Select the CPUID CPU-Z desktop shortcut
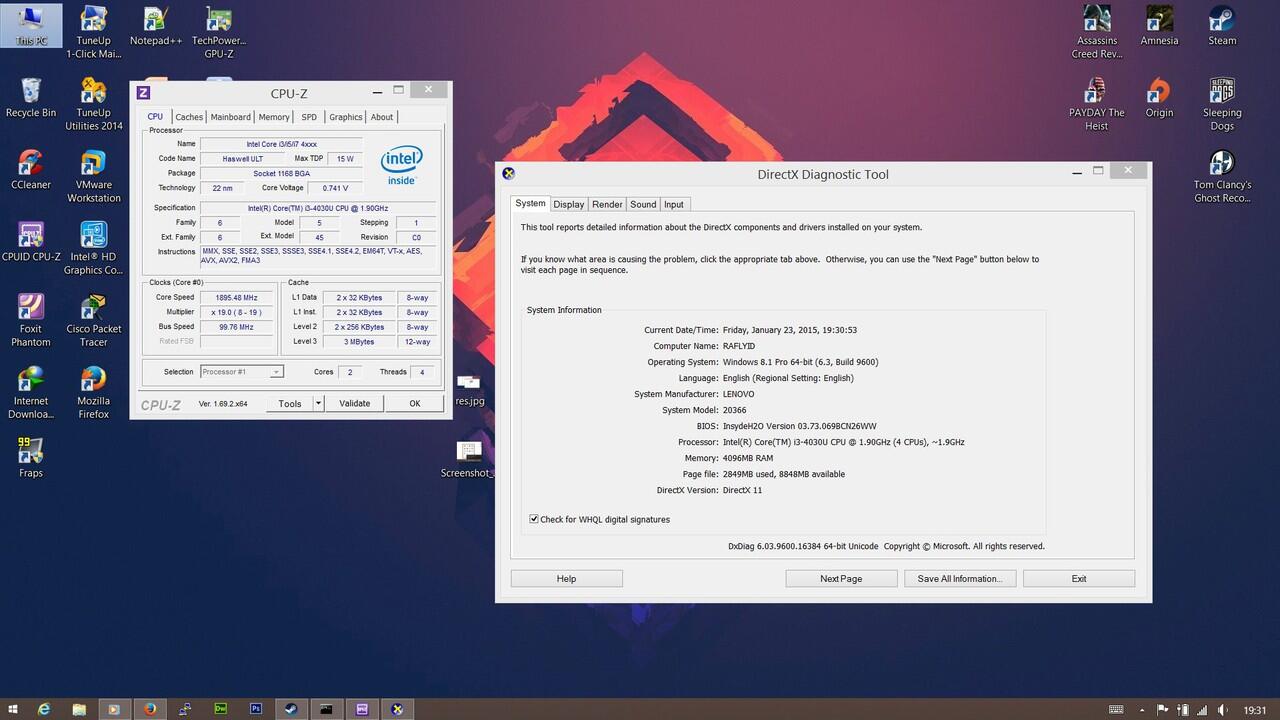 (x=31, y=242)
